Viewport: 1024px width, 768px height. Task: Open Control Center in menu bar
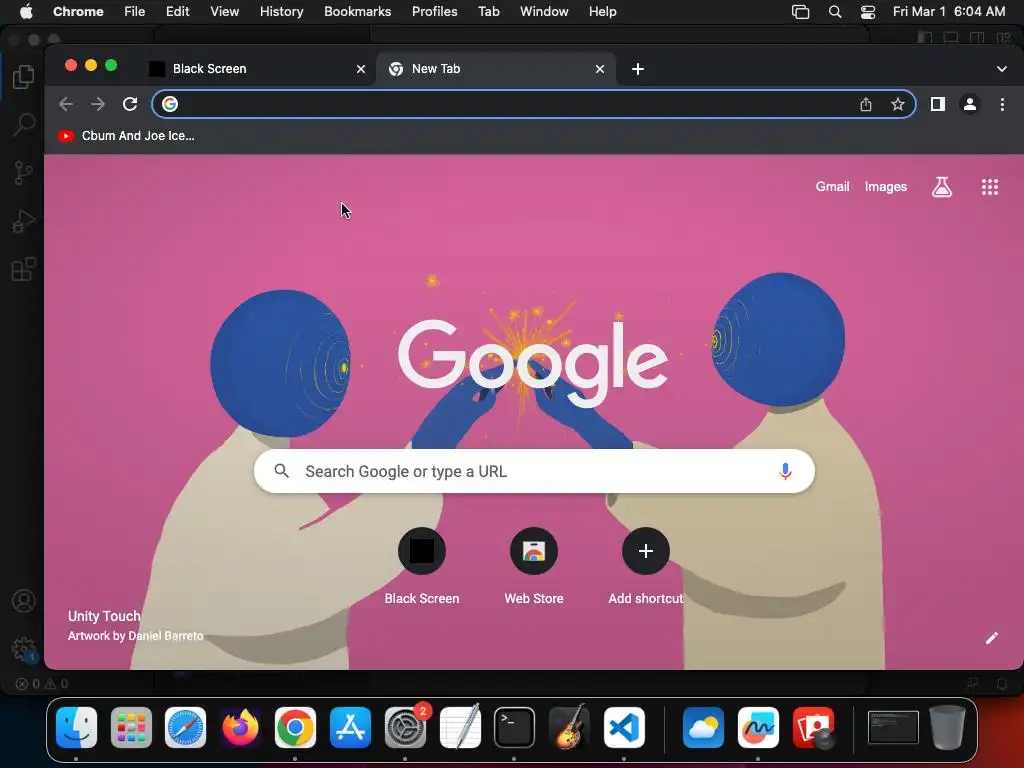click(x=867, y=12)
